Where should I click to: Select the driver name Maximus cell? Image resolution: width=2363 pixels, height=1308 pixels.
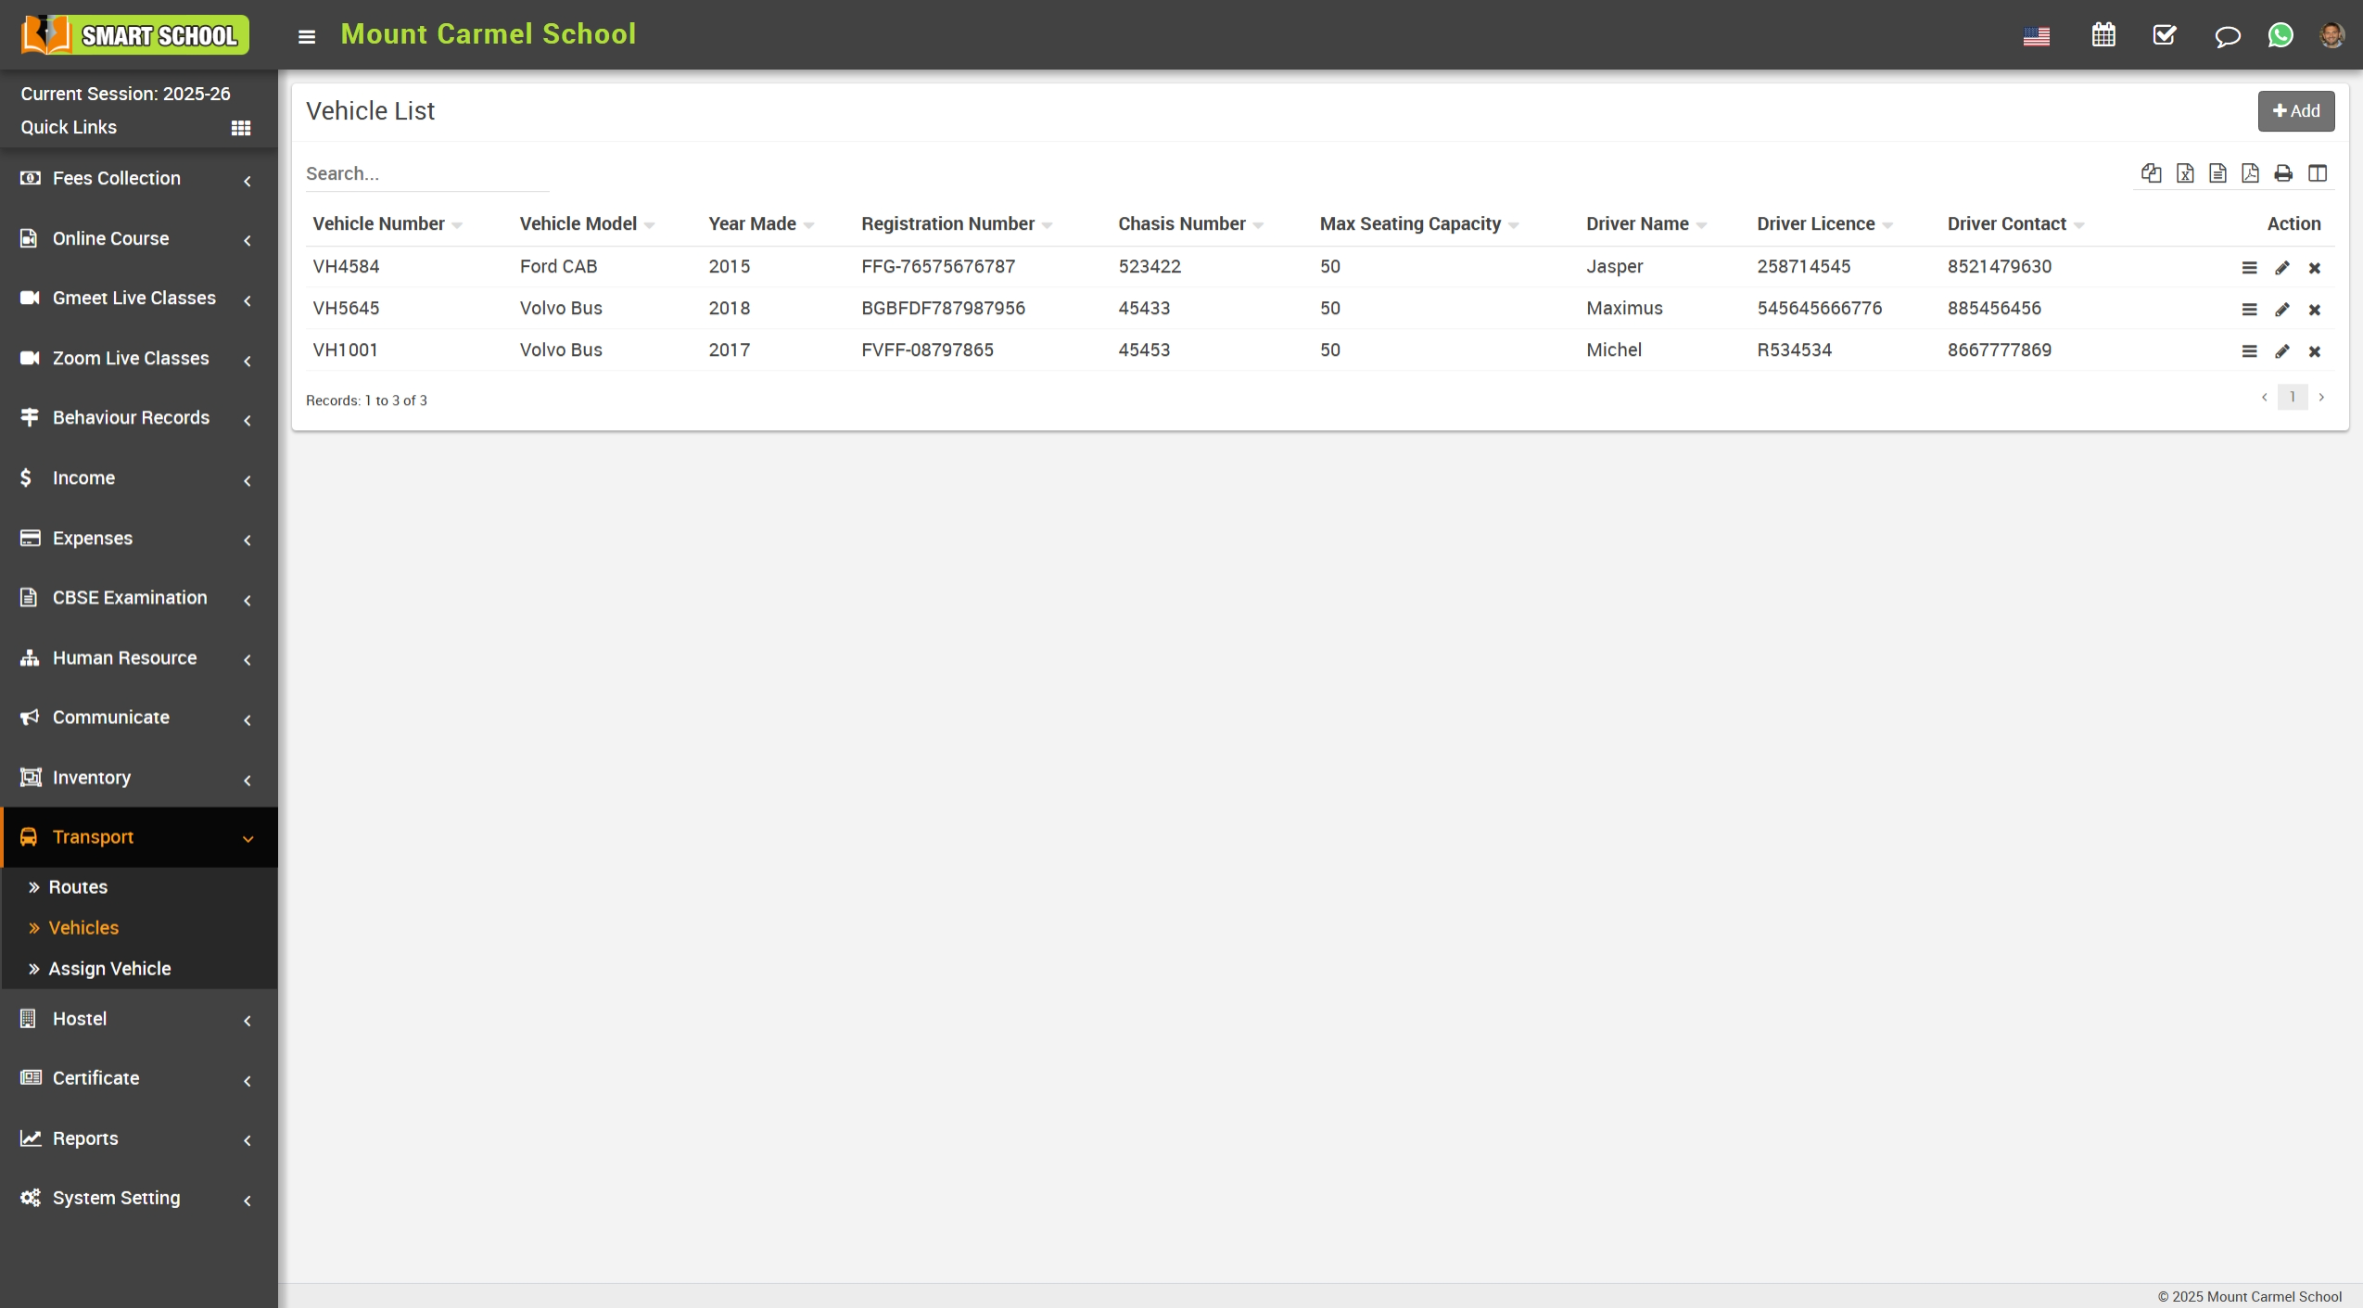[x=1624, y=309]
